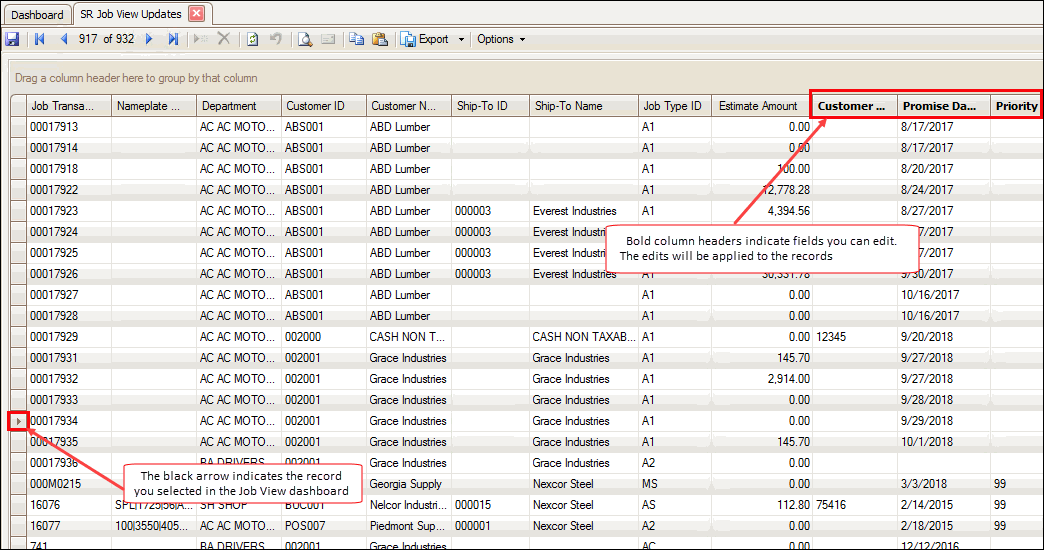
Task: Click the paste clipboard icon
Action: coord(380,39)
